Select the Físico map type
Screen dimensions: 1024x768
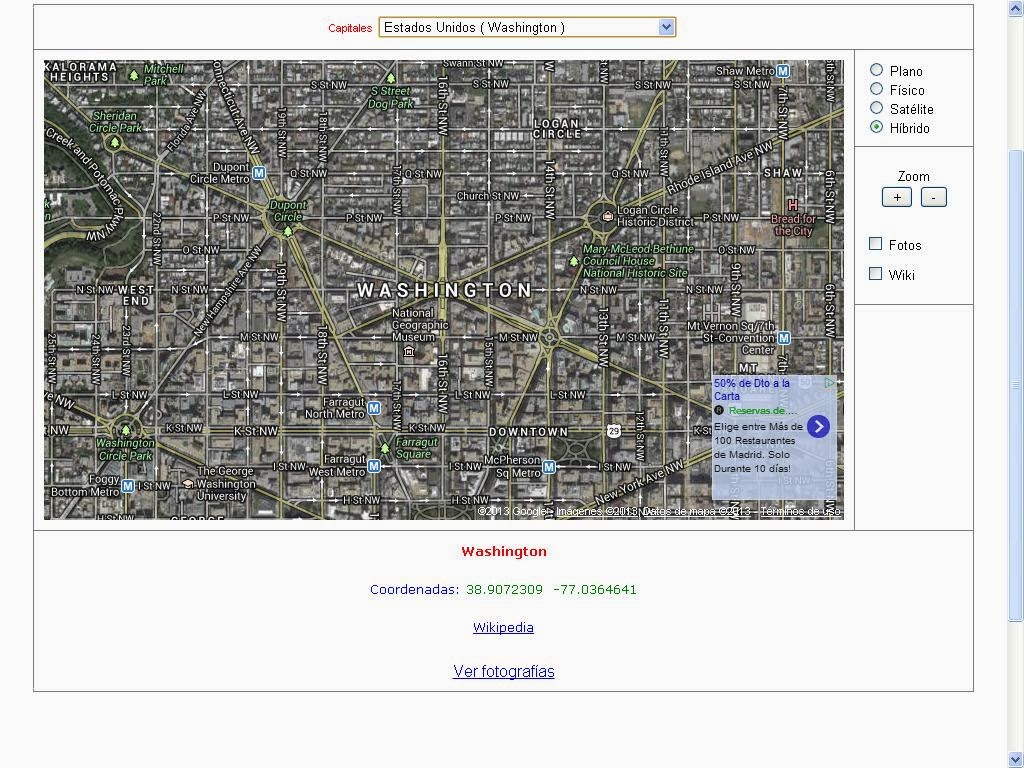click(x=876, y=88)
